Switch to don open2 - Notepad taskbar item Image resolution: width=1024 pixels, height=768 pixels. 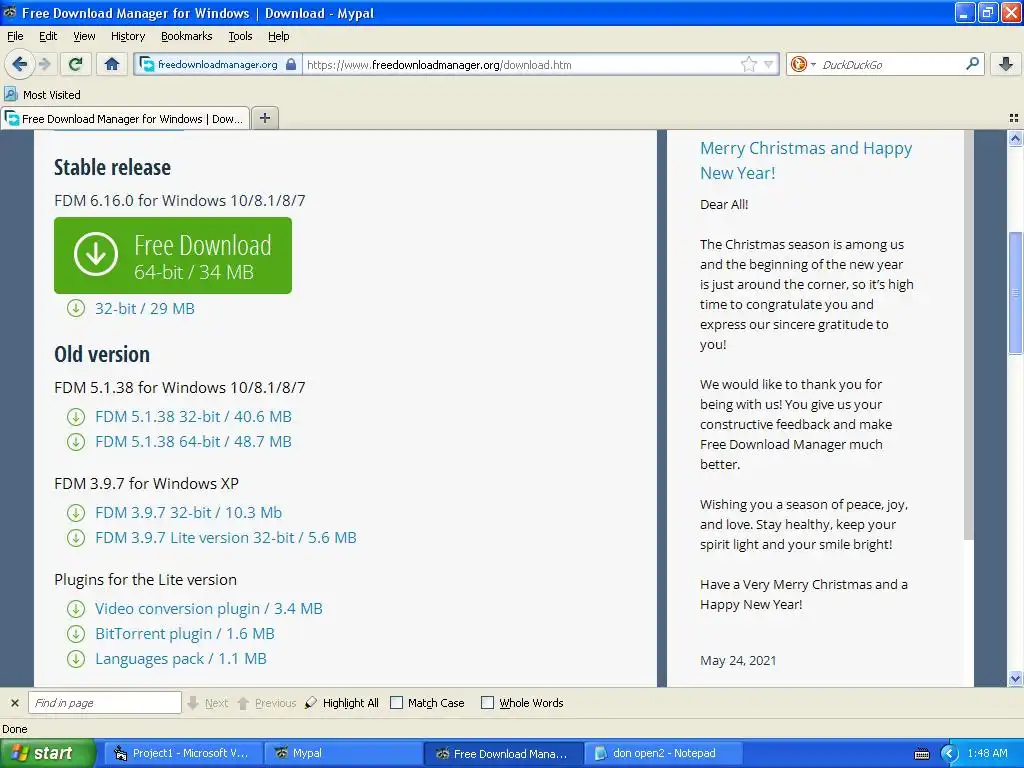click(x=662, y=753)
